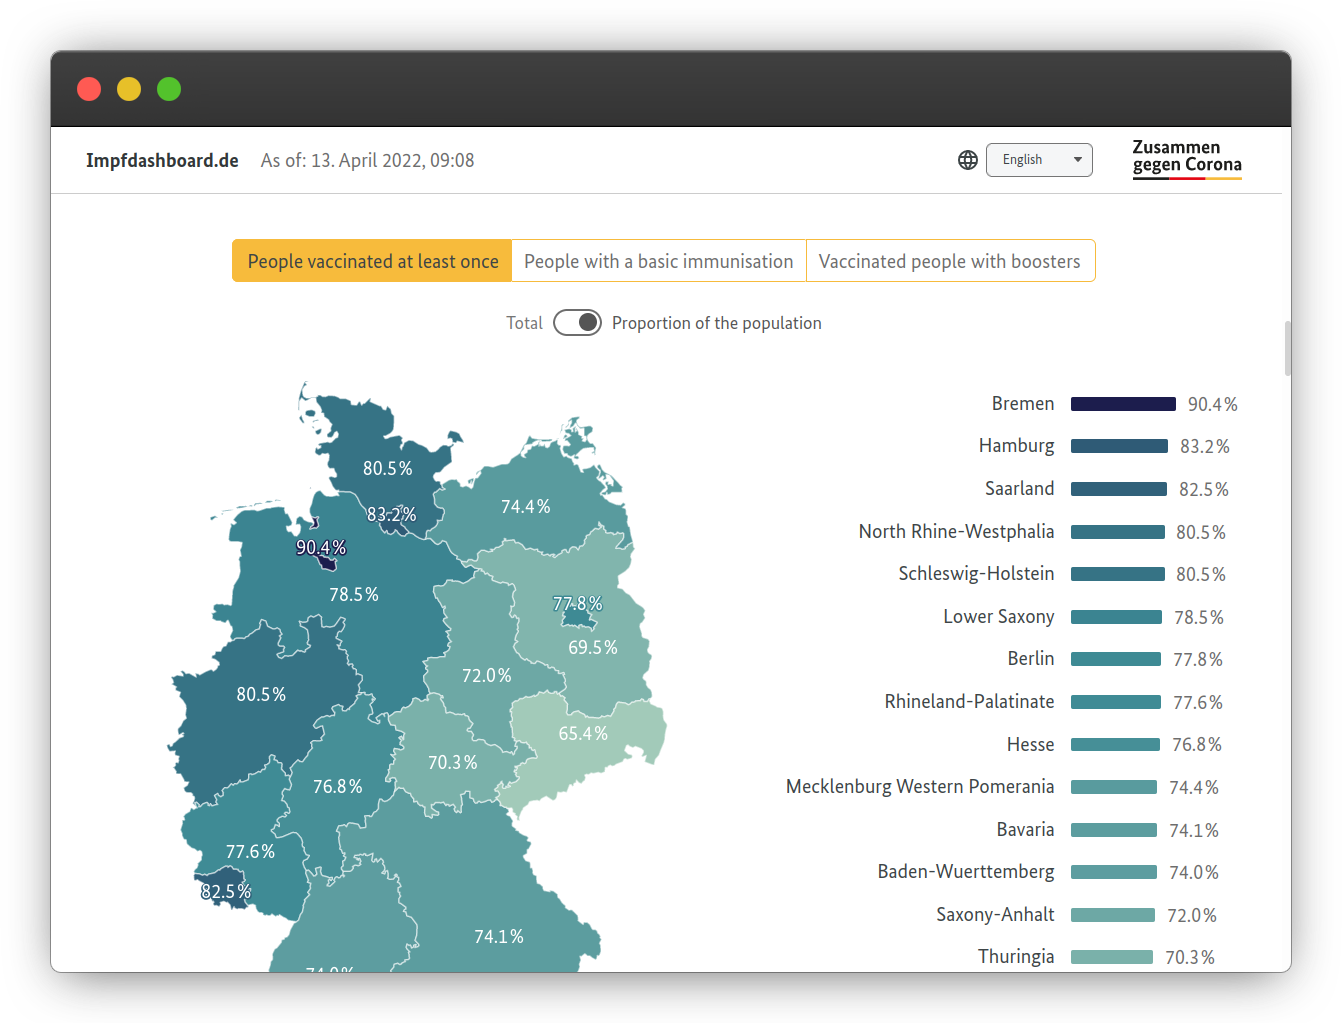Select the Vaccinated people with boosters tab

tap(950, 260)
